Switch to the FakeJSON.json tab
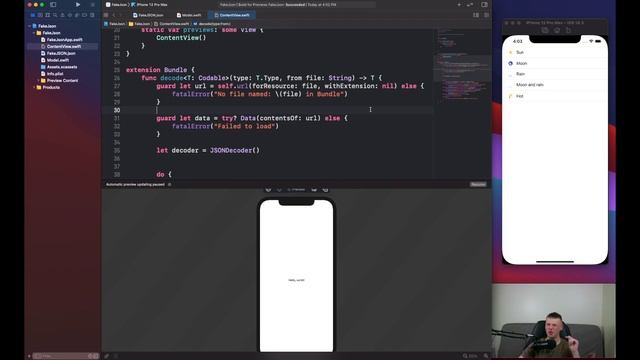 click(x=148, y=15)
